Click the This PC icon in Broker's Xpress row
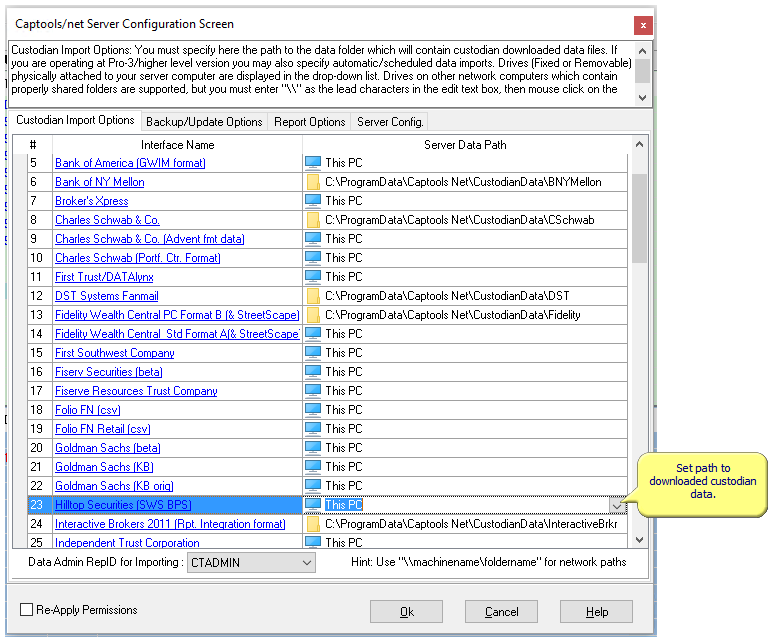 (313, 201)
